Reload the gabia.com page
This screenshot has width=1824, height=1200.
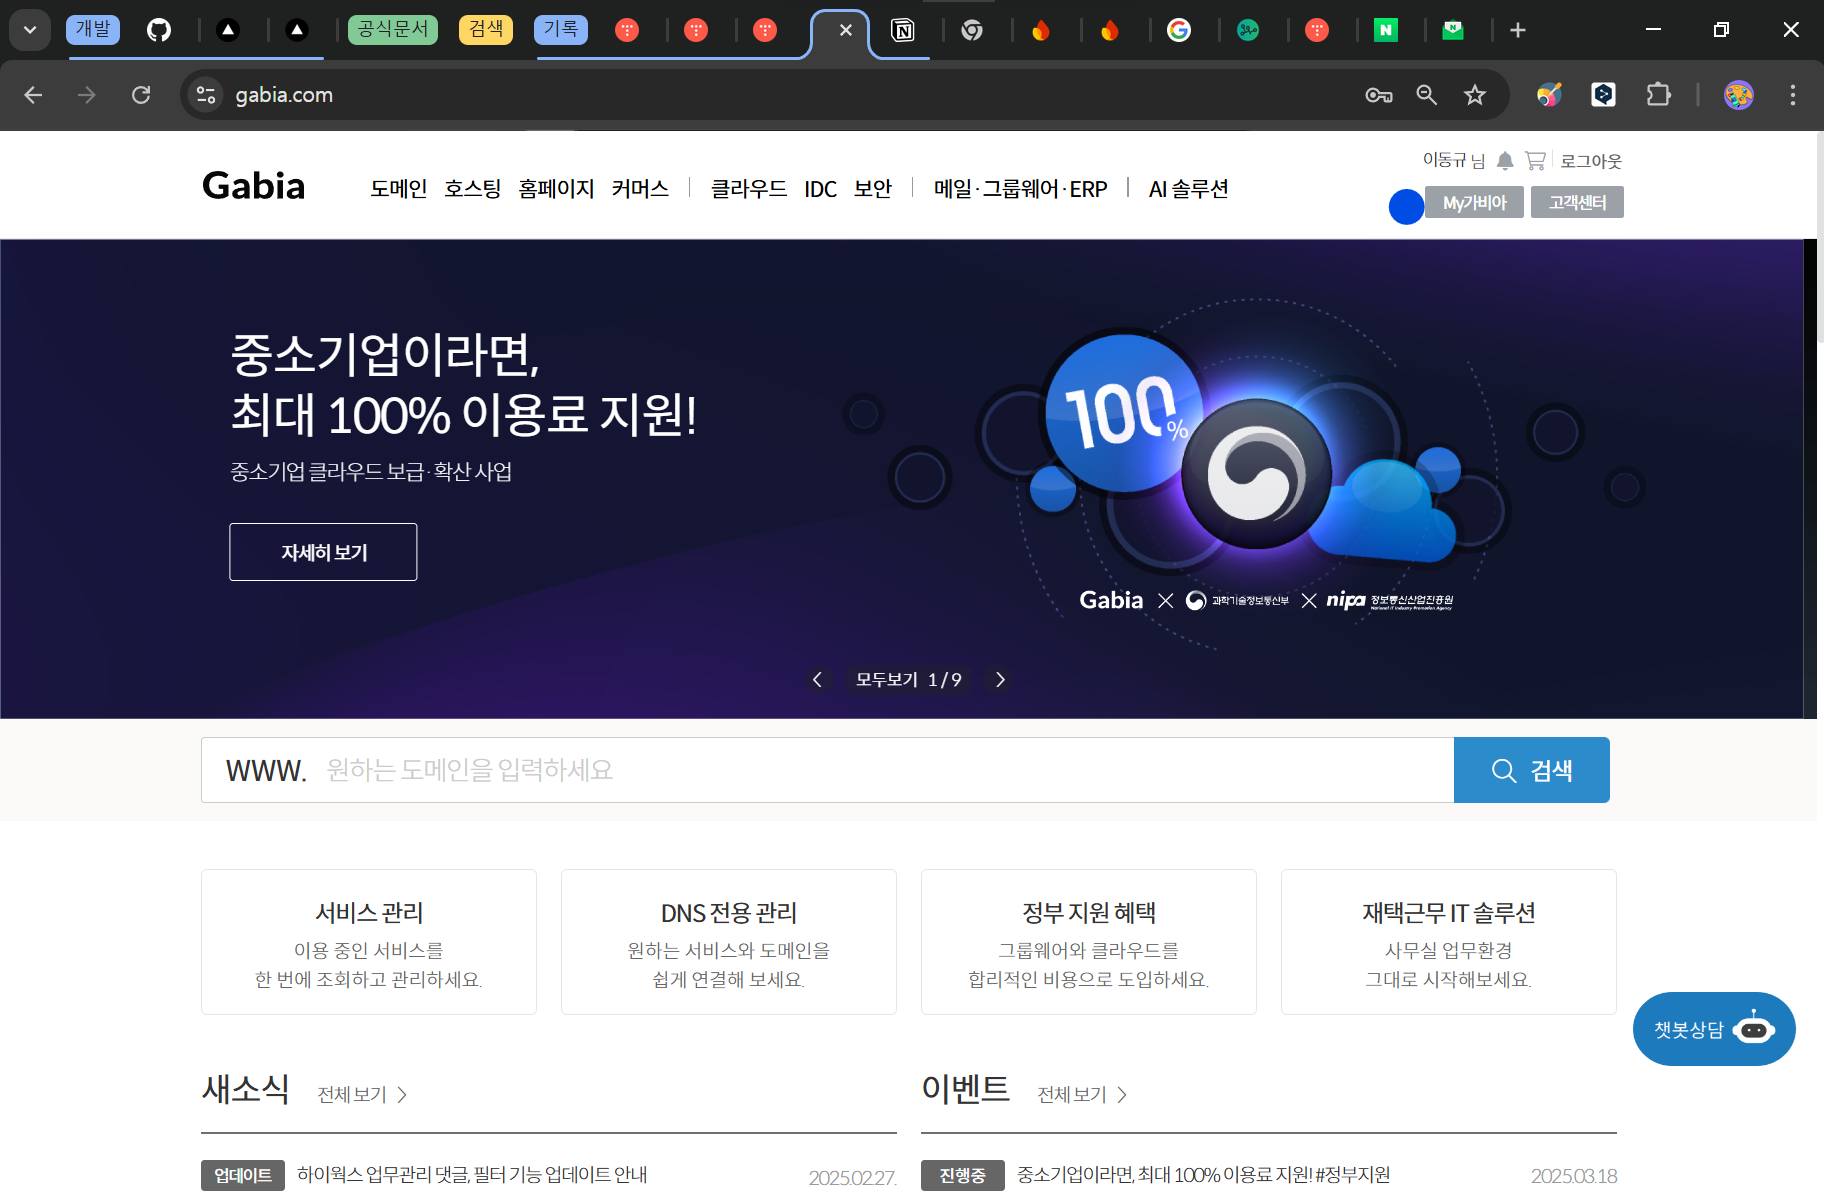point(141,95)
